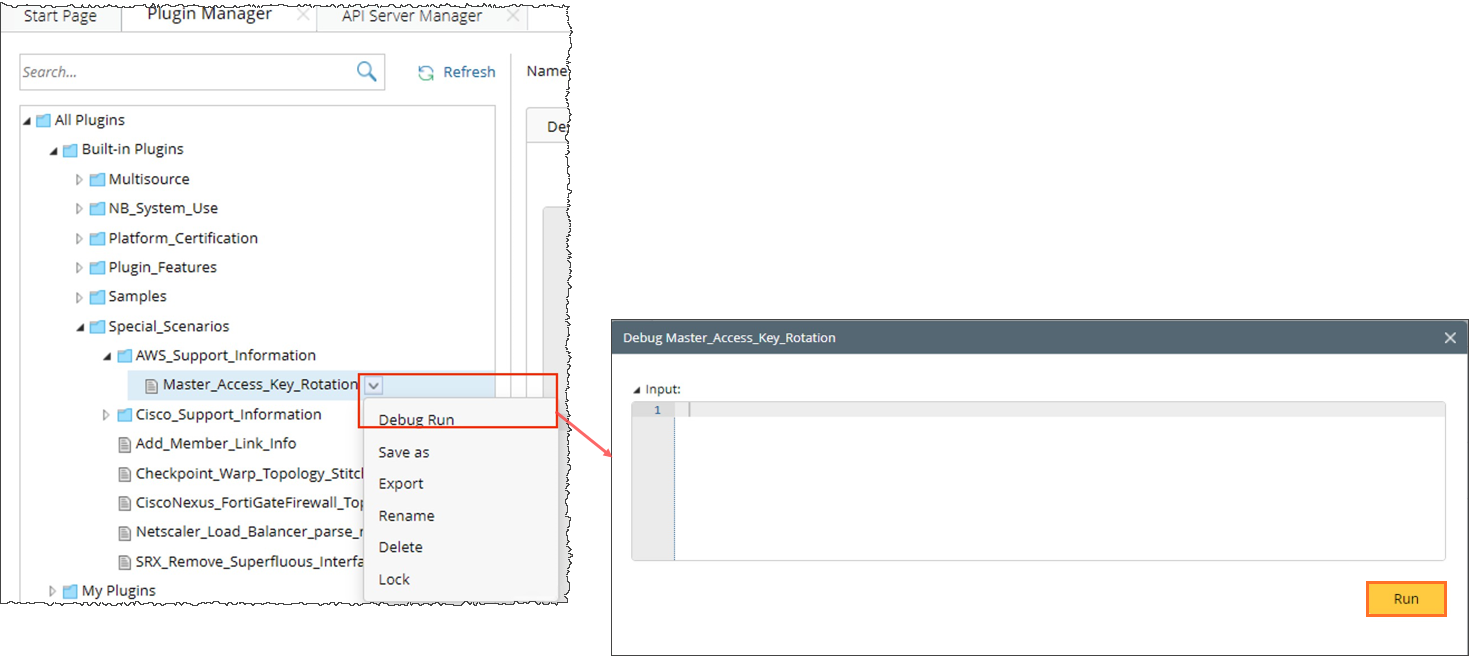
Task: Select the NB_System_Use tree item
Action: [x=163, y=209]
